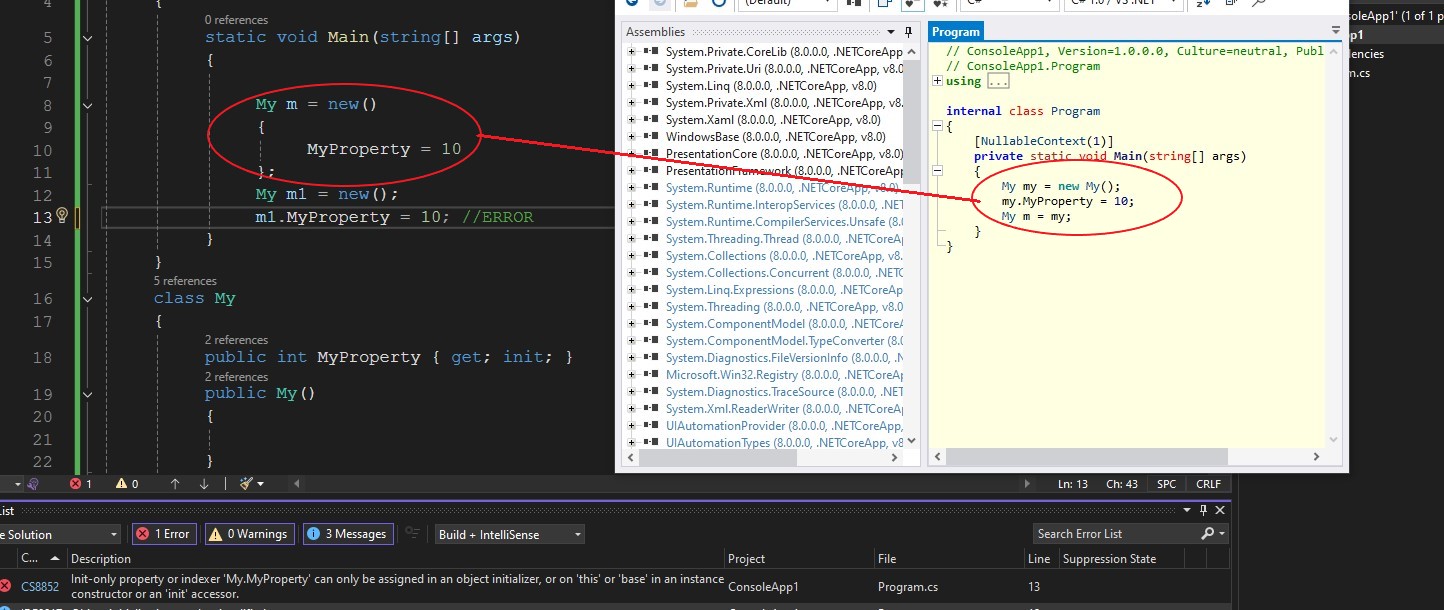Click the '5 references' CodeLens above class My

coord(185,281)
